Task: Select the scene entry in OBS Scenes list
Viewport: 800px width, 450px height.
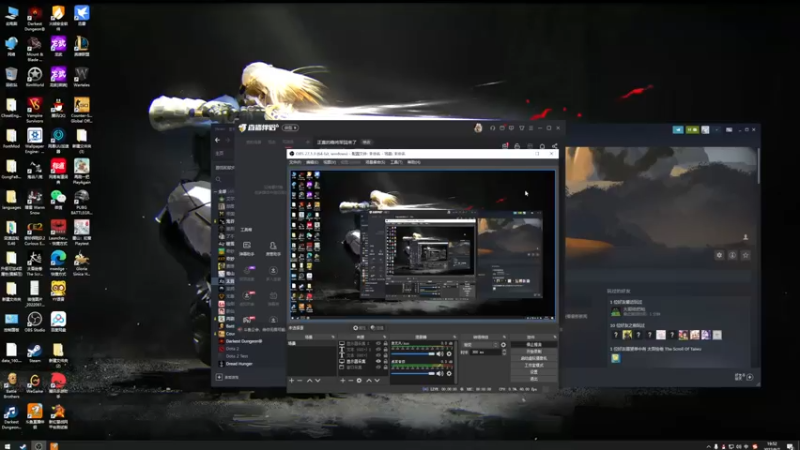Action: pyautogui.click(x=312, y=343)
